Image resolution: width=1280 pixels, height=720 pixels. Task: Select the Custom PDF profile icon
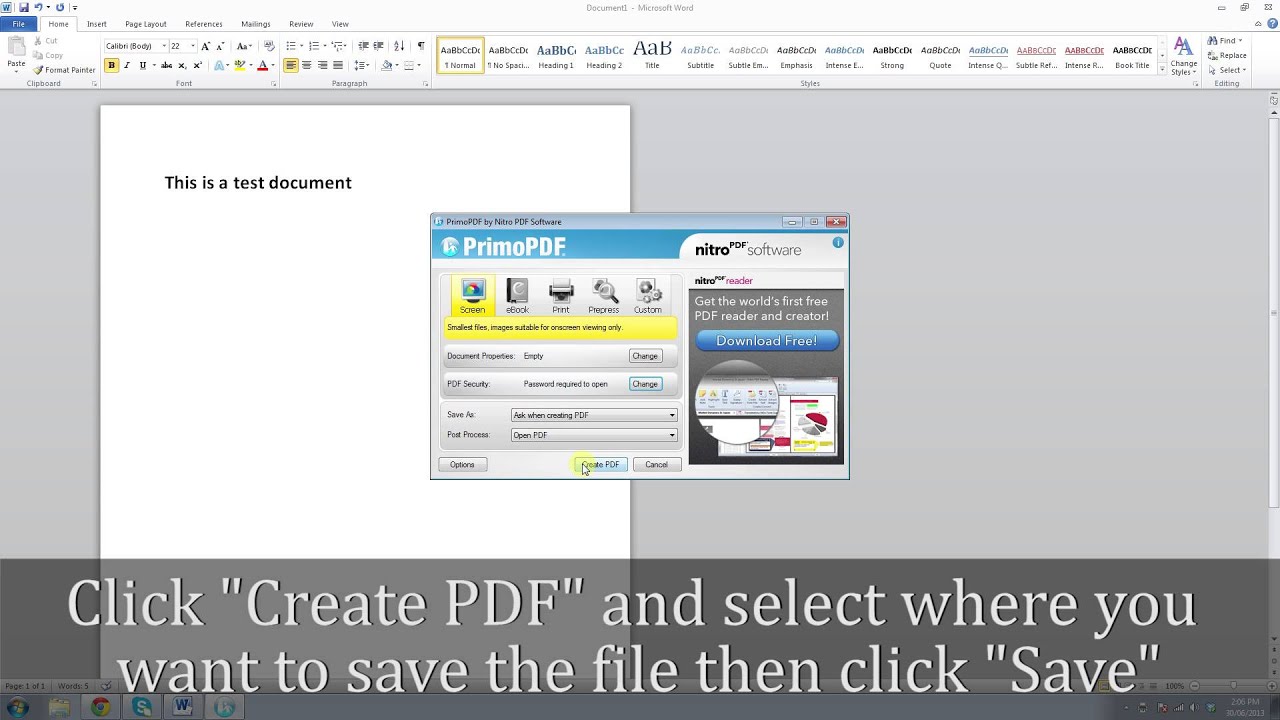(648, 296)
